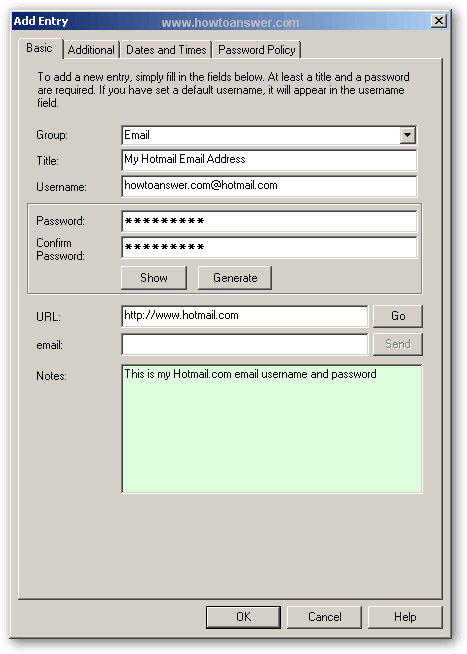The image size is (467, 654).
Task: Select the Confirm Password field
Action: (269, 247)
